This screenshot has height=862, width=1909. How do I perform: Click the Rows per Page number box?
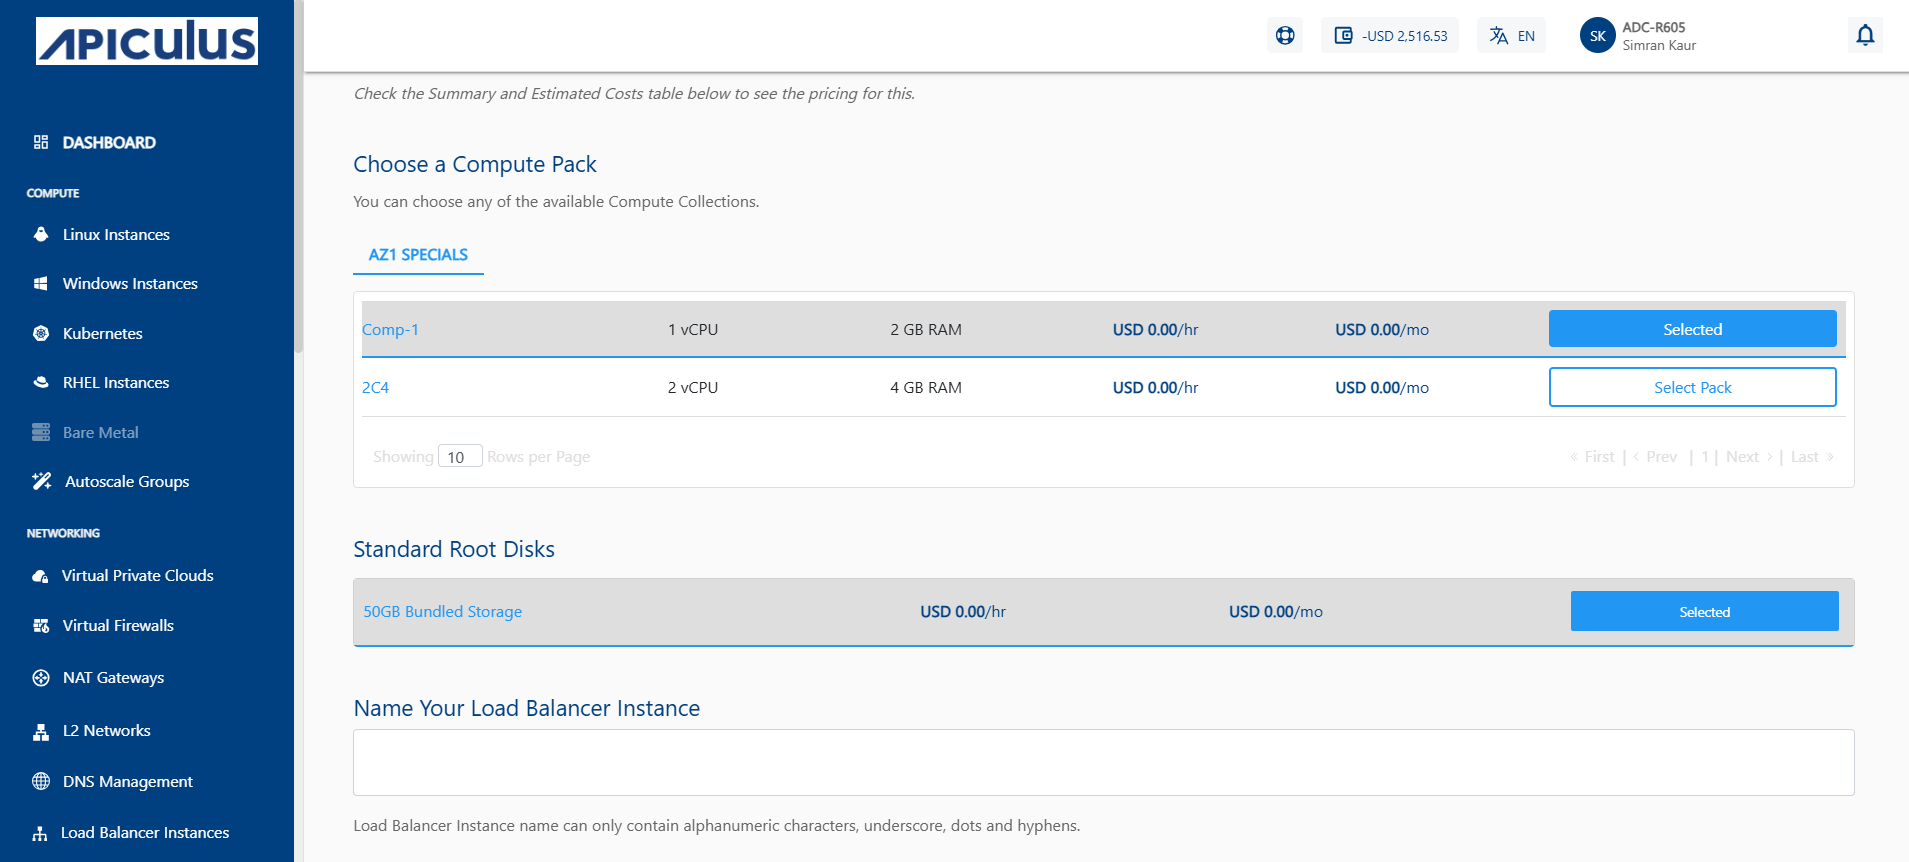460,457
